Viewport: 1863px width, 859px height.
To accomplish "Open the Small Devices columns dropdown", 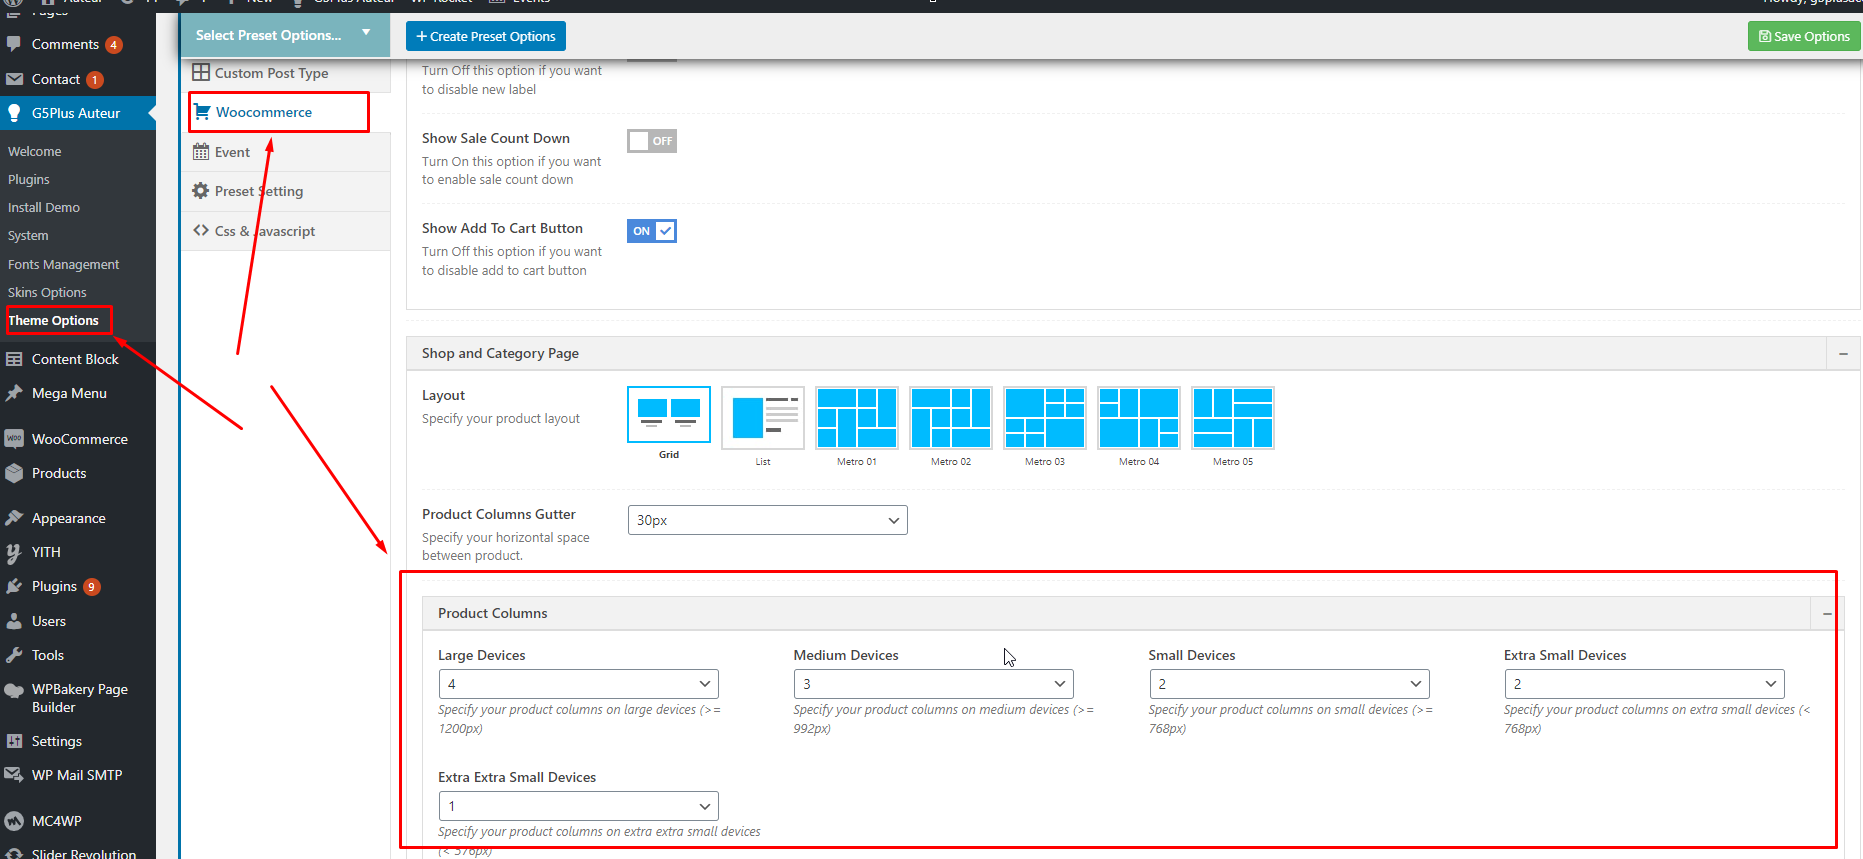I will coord(1289,684).
